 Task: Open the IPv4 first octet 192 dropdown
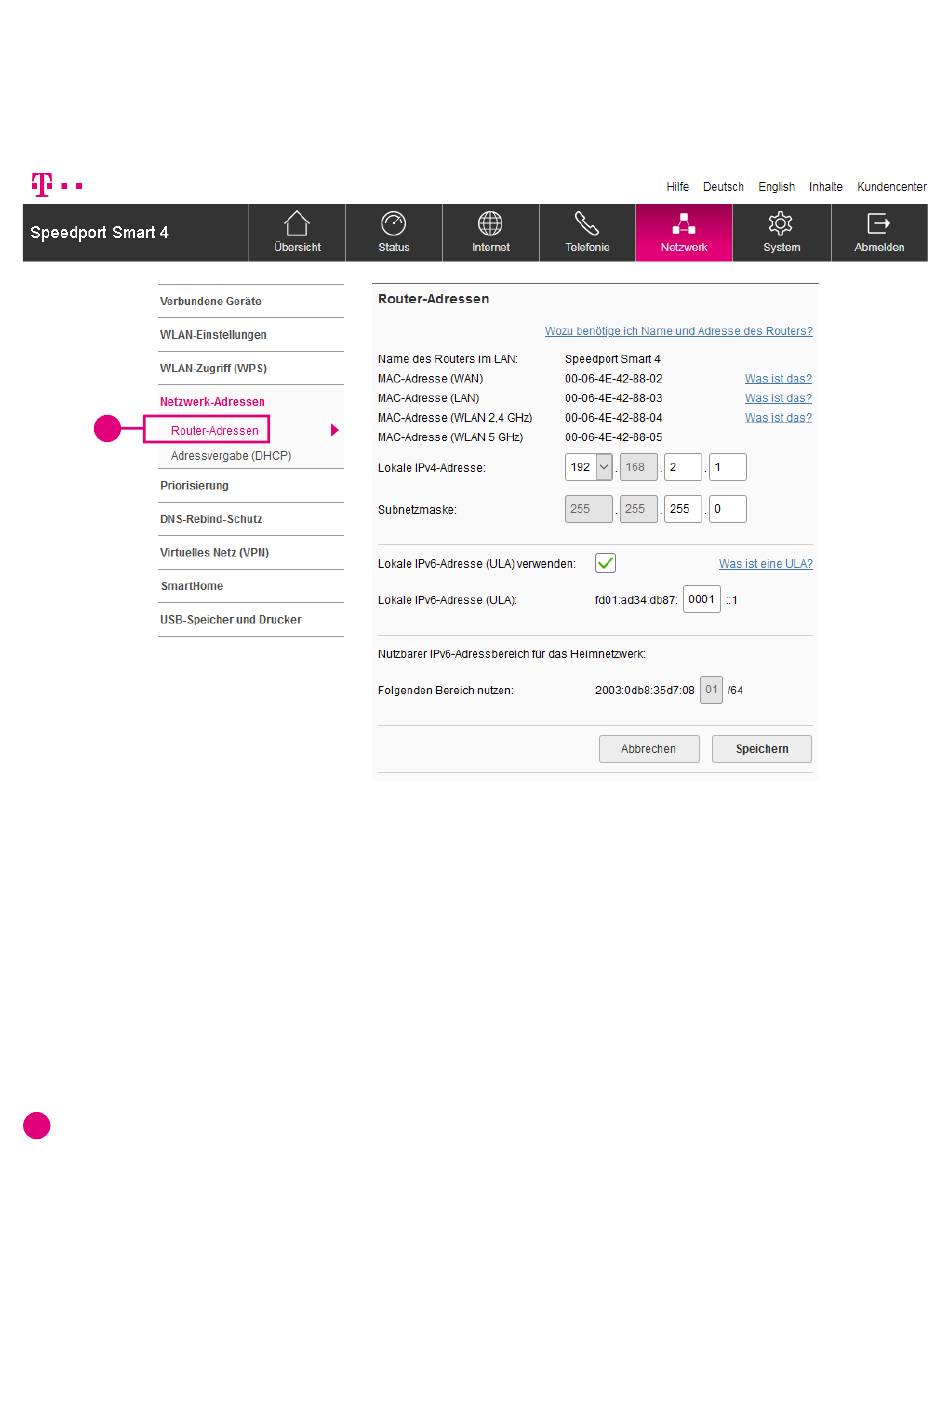pos(588,467)
